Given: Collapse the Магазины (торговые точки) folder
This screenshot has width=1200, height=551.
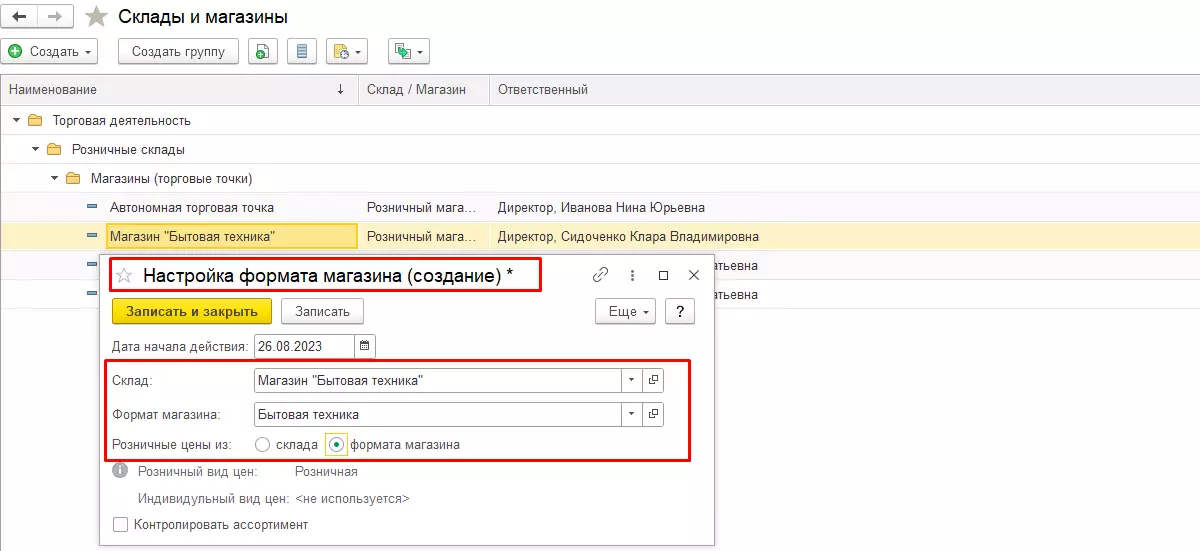Looking at the screenshot, I should point(54,179).
